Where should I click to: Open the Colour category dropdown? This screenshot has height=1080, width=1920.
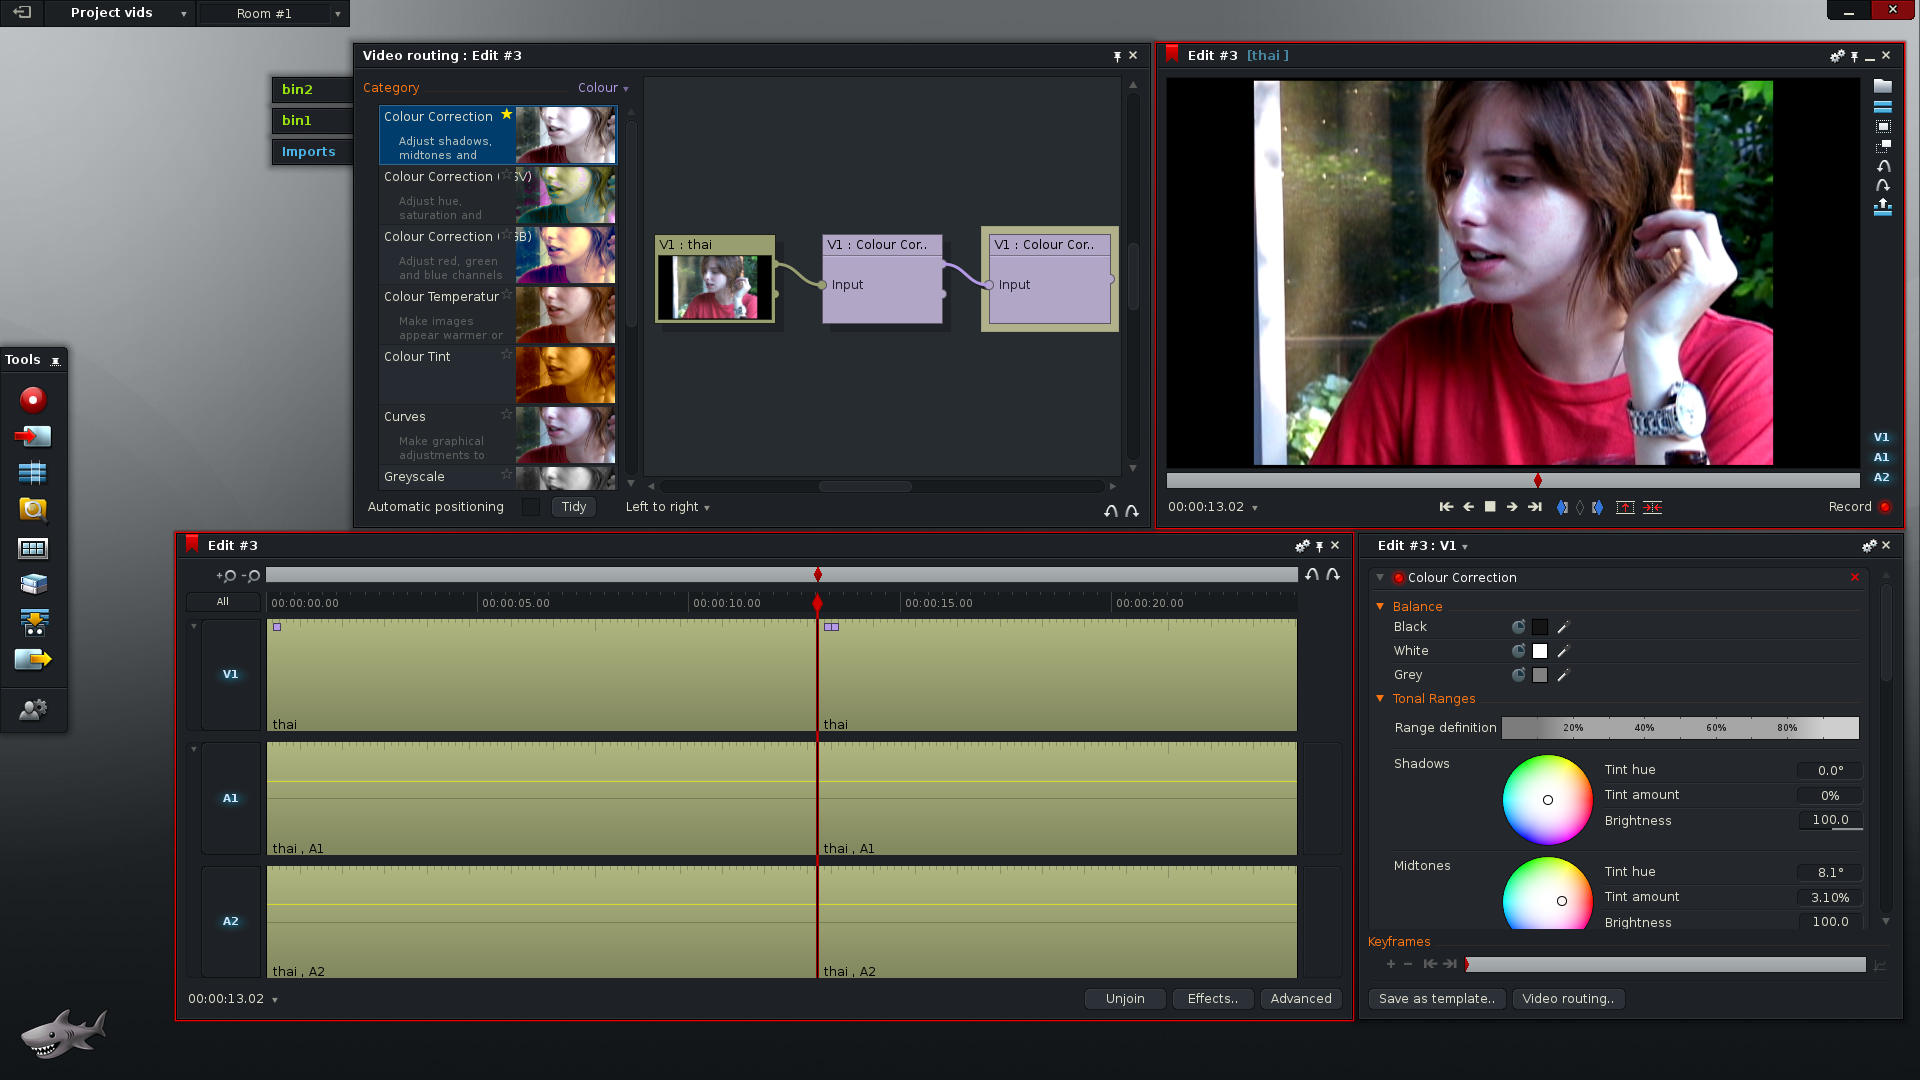603,88
